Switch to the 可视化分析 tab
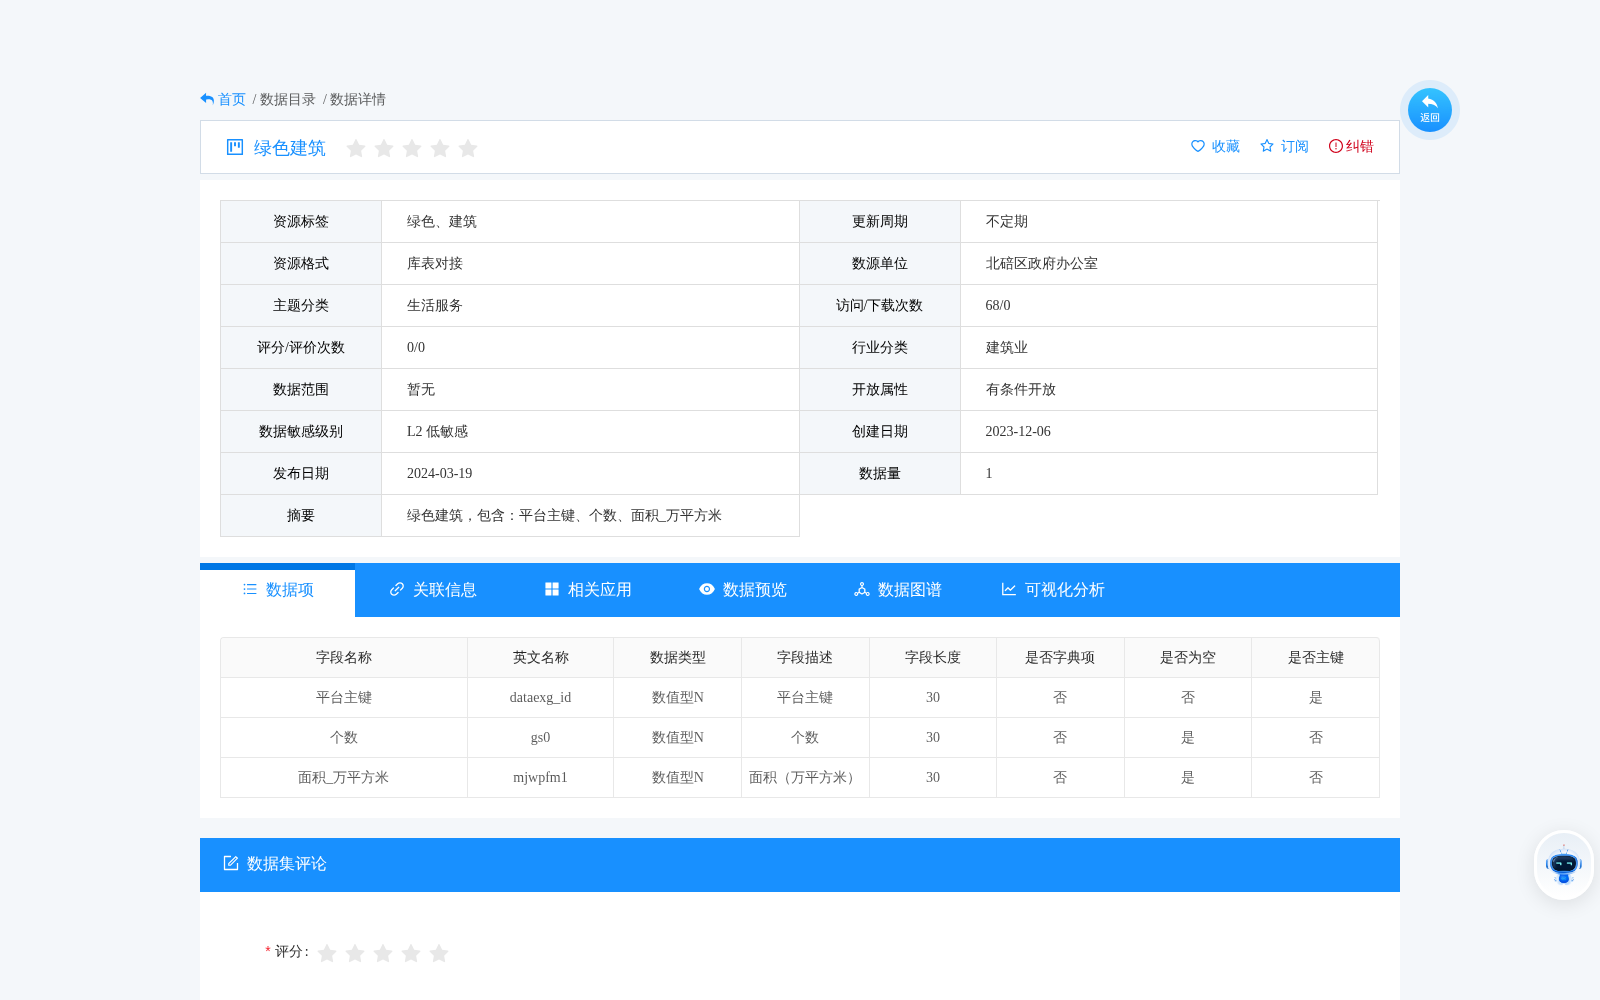Image resolution: width=1600 pixels, height=1000 pixels. (1052, 590)
